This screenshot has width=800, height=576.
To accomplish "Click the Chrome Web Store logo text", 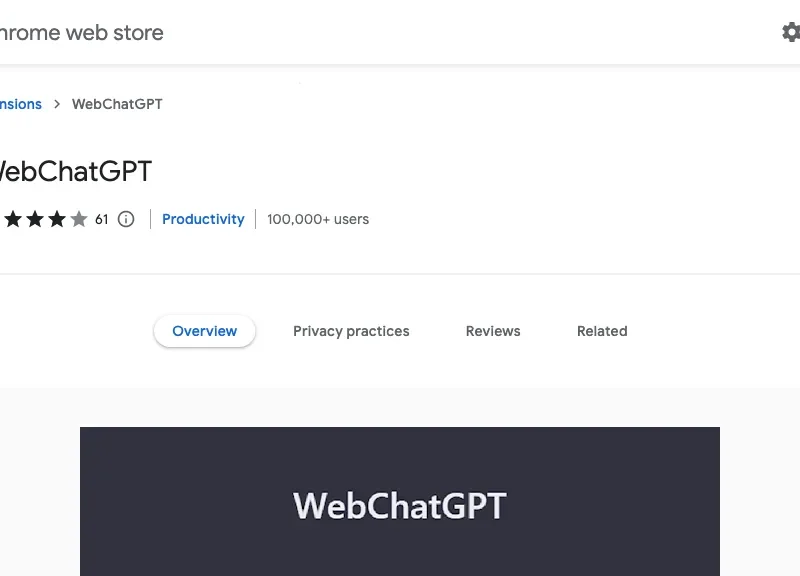I will (80, 32).
